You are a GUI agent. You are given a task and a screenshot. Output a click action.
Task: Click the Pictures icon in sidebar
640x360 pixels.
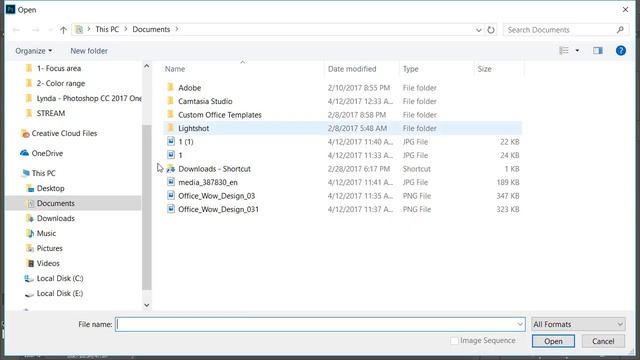coord(30,248)
